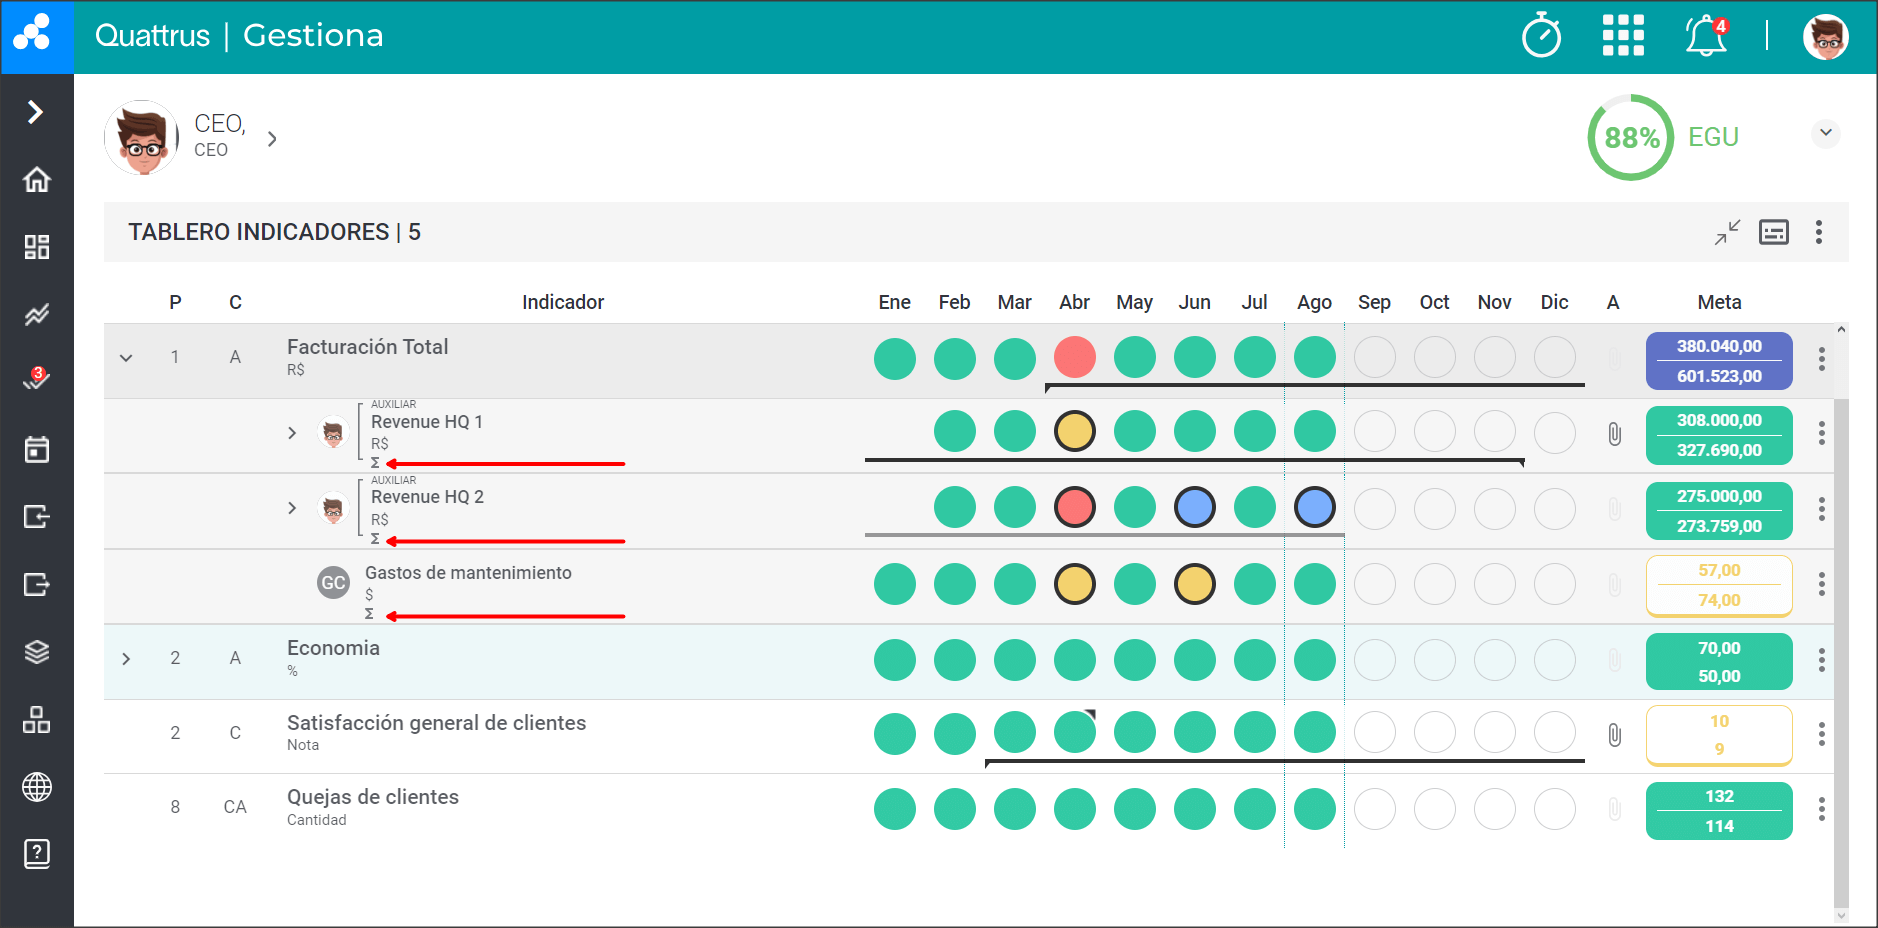Open attachment clip for Revenue HQ 1
Viewport: 1878px width, 928px height.
click(x=1614, y=434)
